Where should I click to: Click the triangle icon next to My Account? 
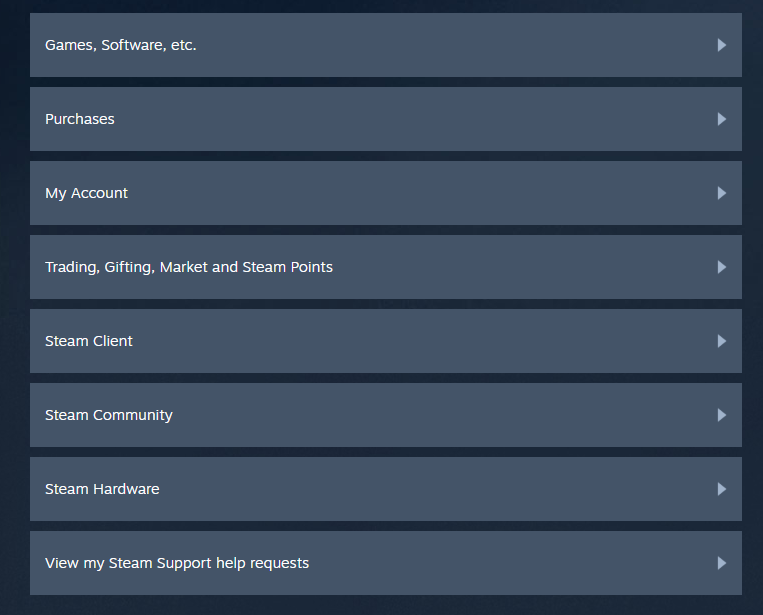point(722,193)
